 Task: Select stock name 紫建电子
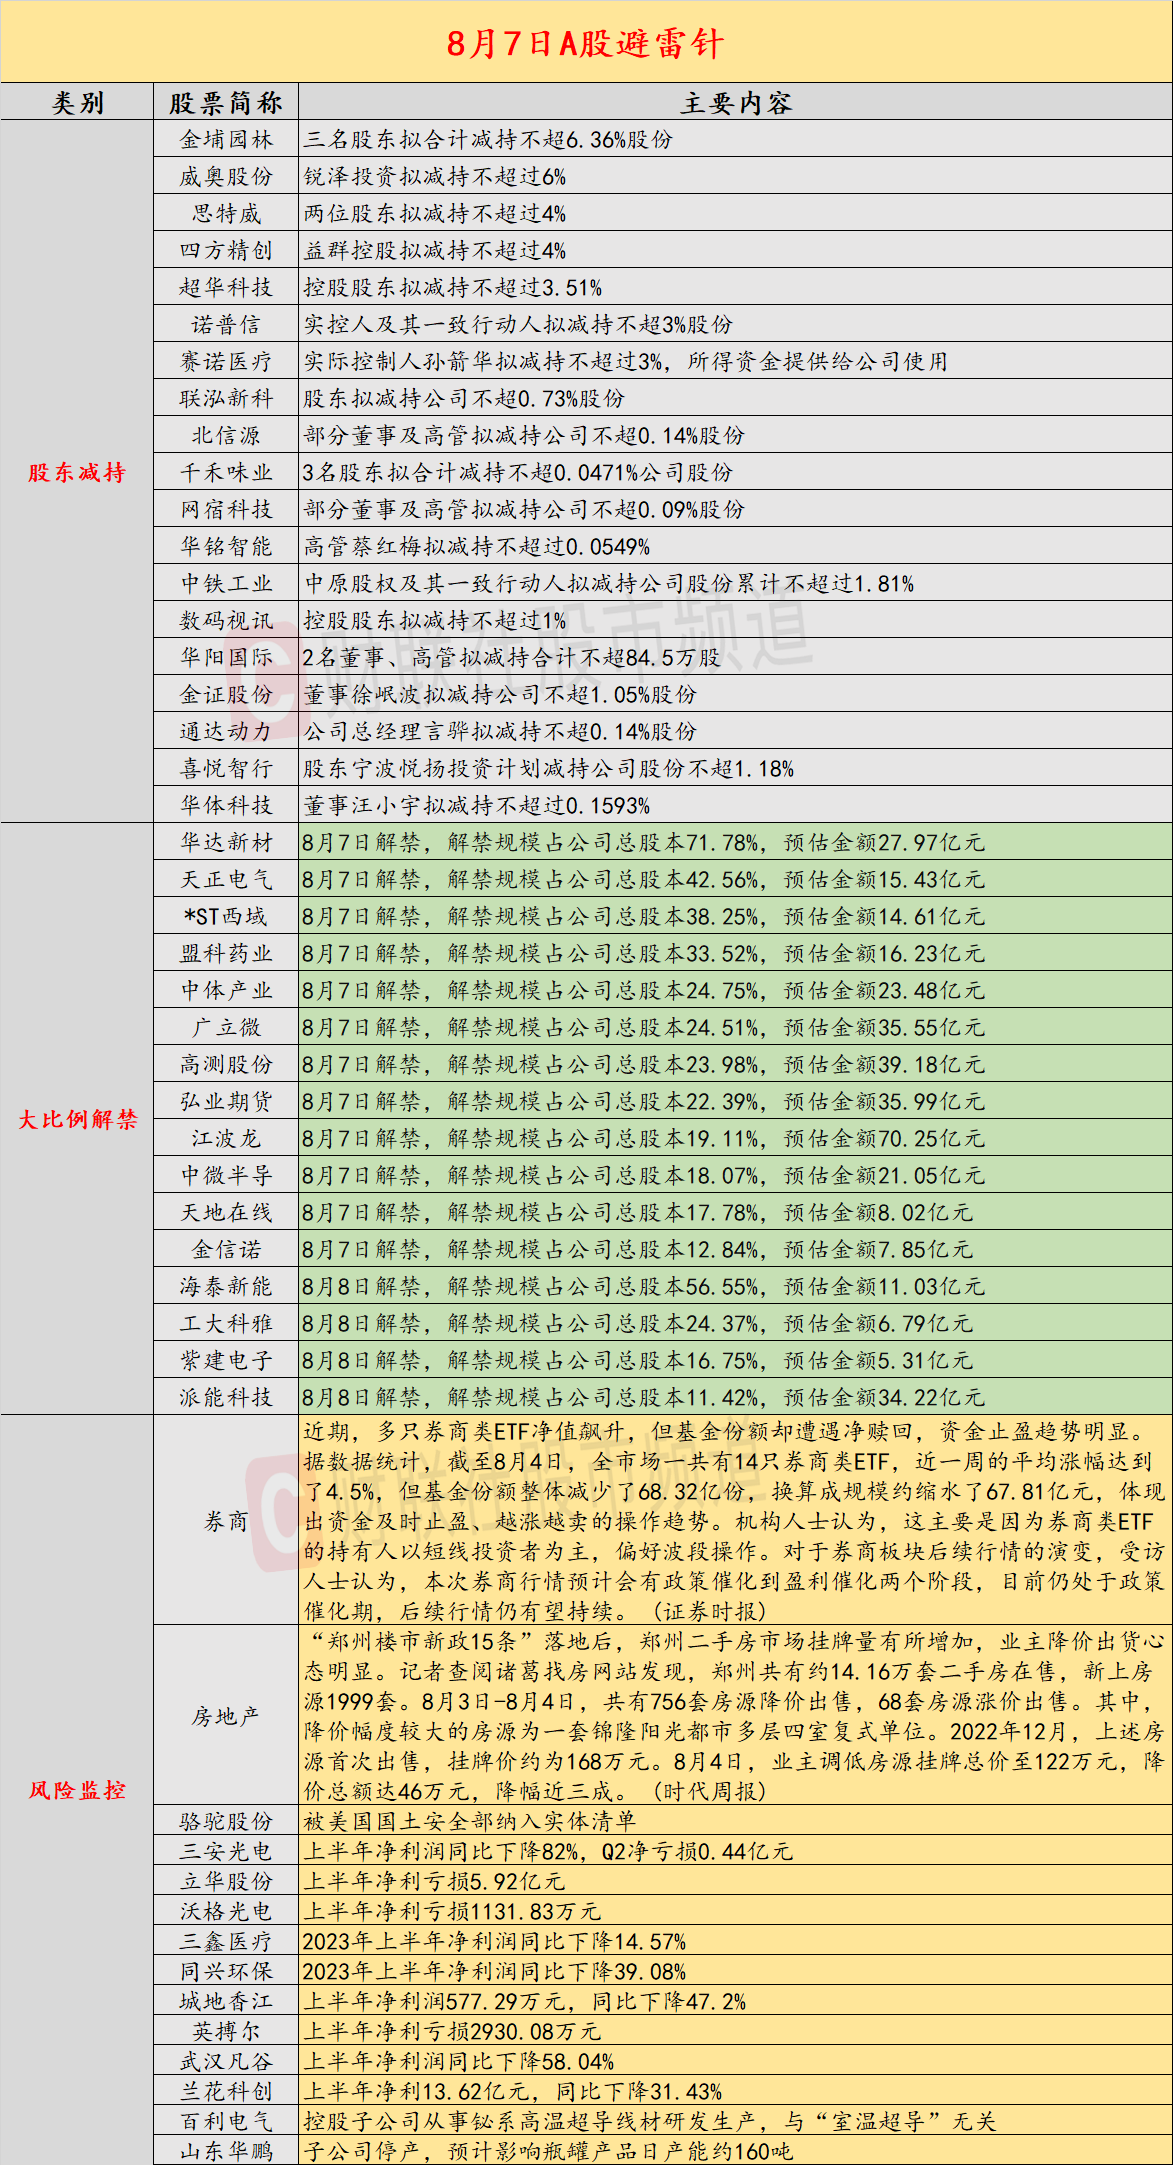(x=226, y=1360)
